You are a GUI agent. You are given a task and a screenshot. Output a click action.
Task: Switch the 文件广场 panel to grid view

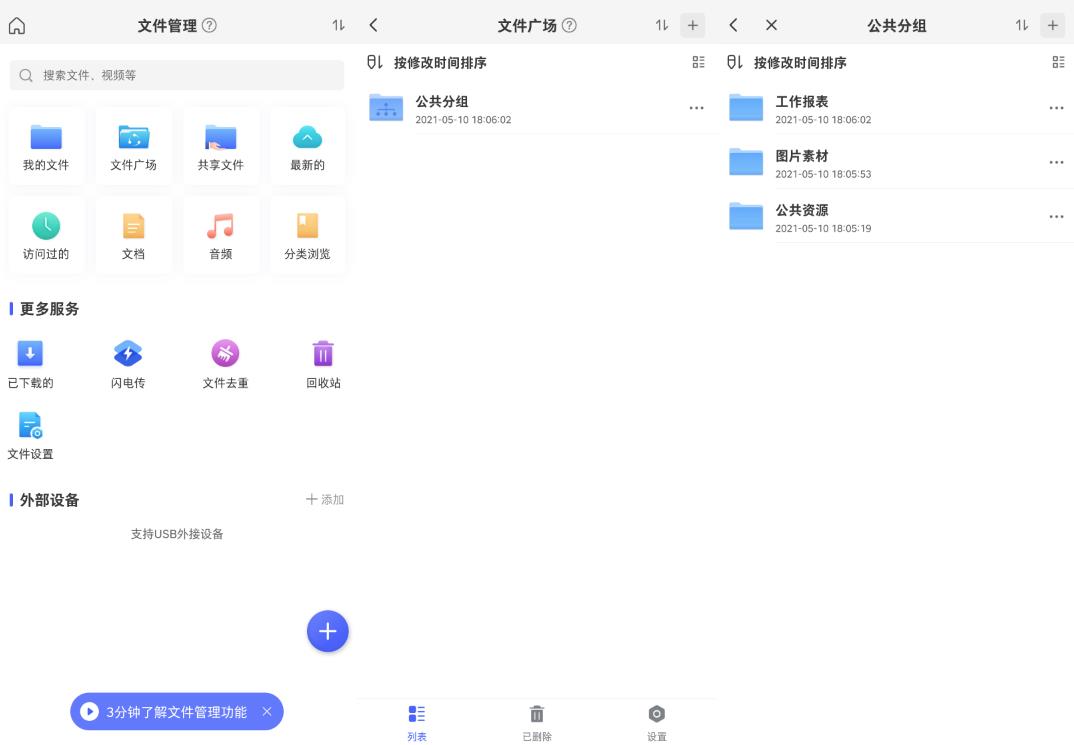click(x=698, y=62)
